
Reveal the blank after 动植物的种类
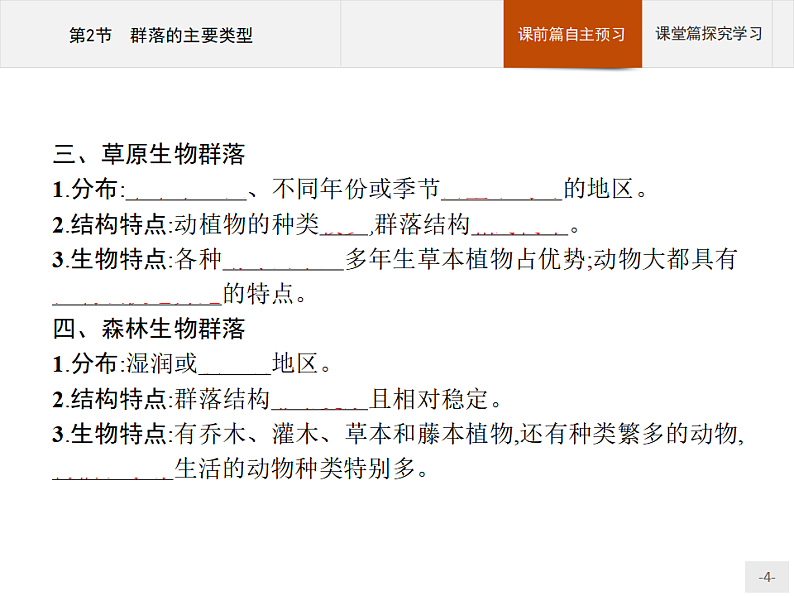pos(345,225)
